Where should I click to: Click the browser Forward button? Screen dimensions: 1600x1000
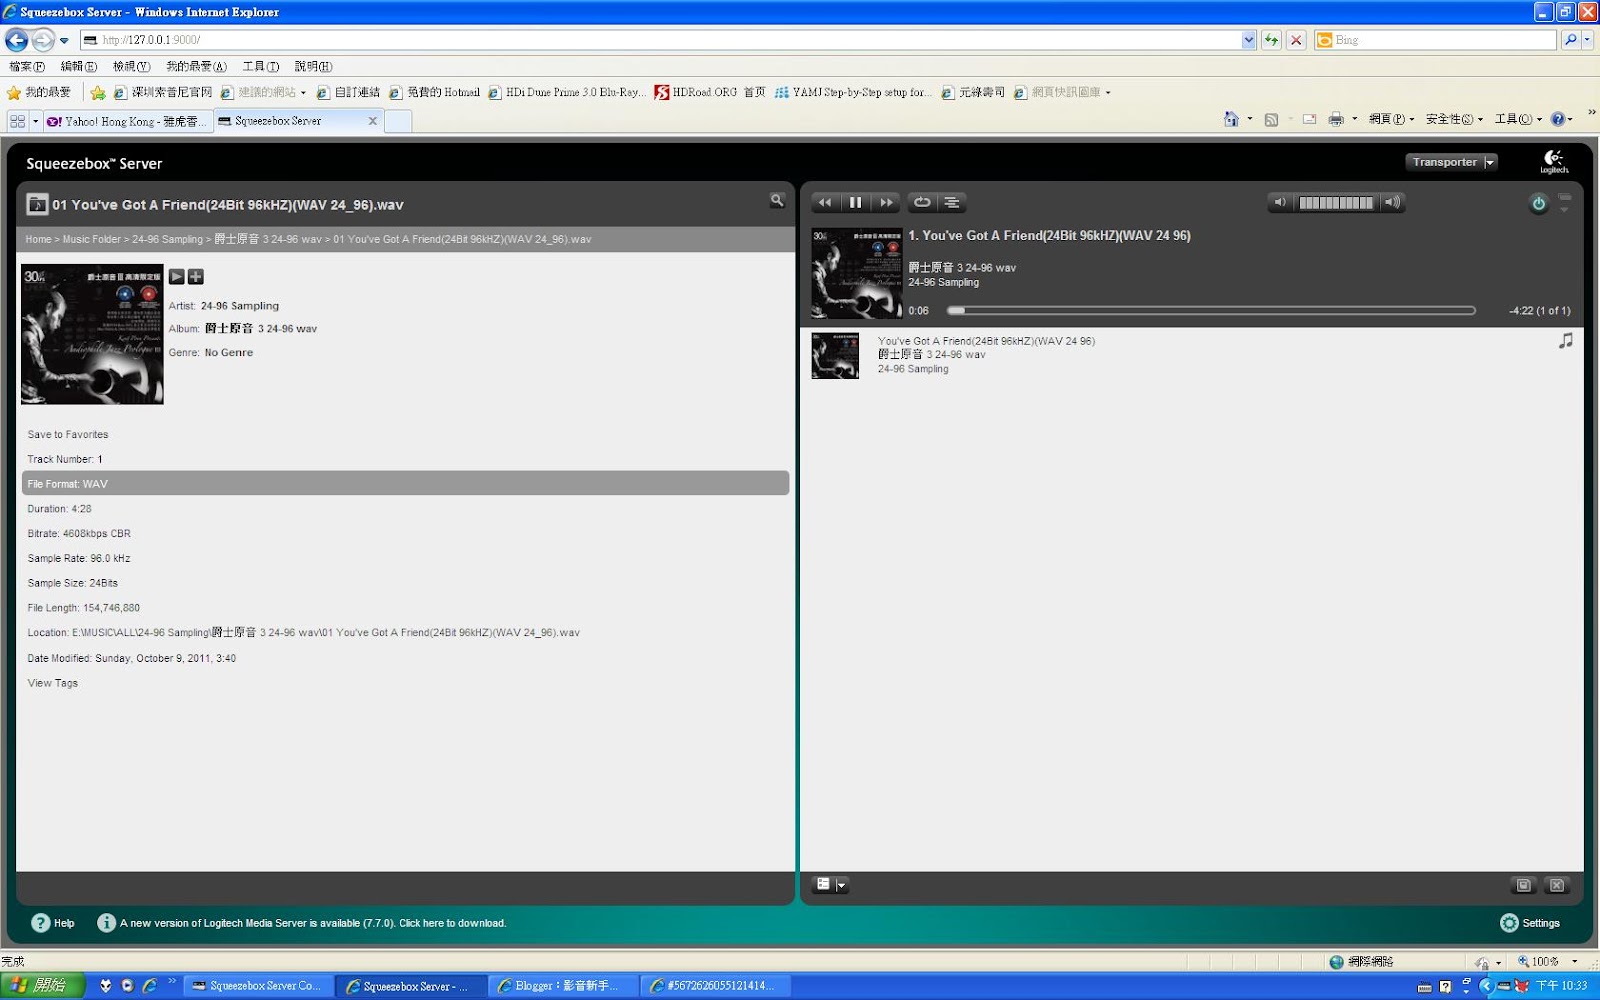(43, 40)
